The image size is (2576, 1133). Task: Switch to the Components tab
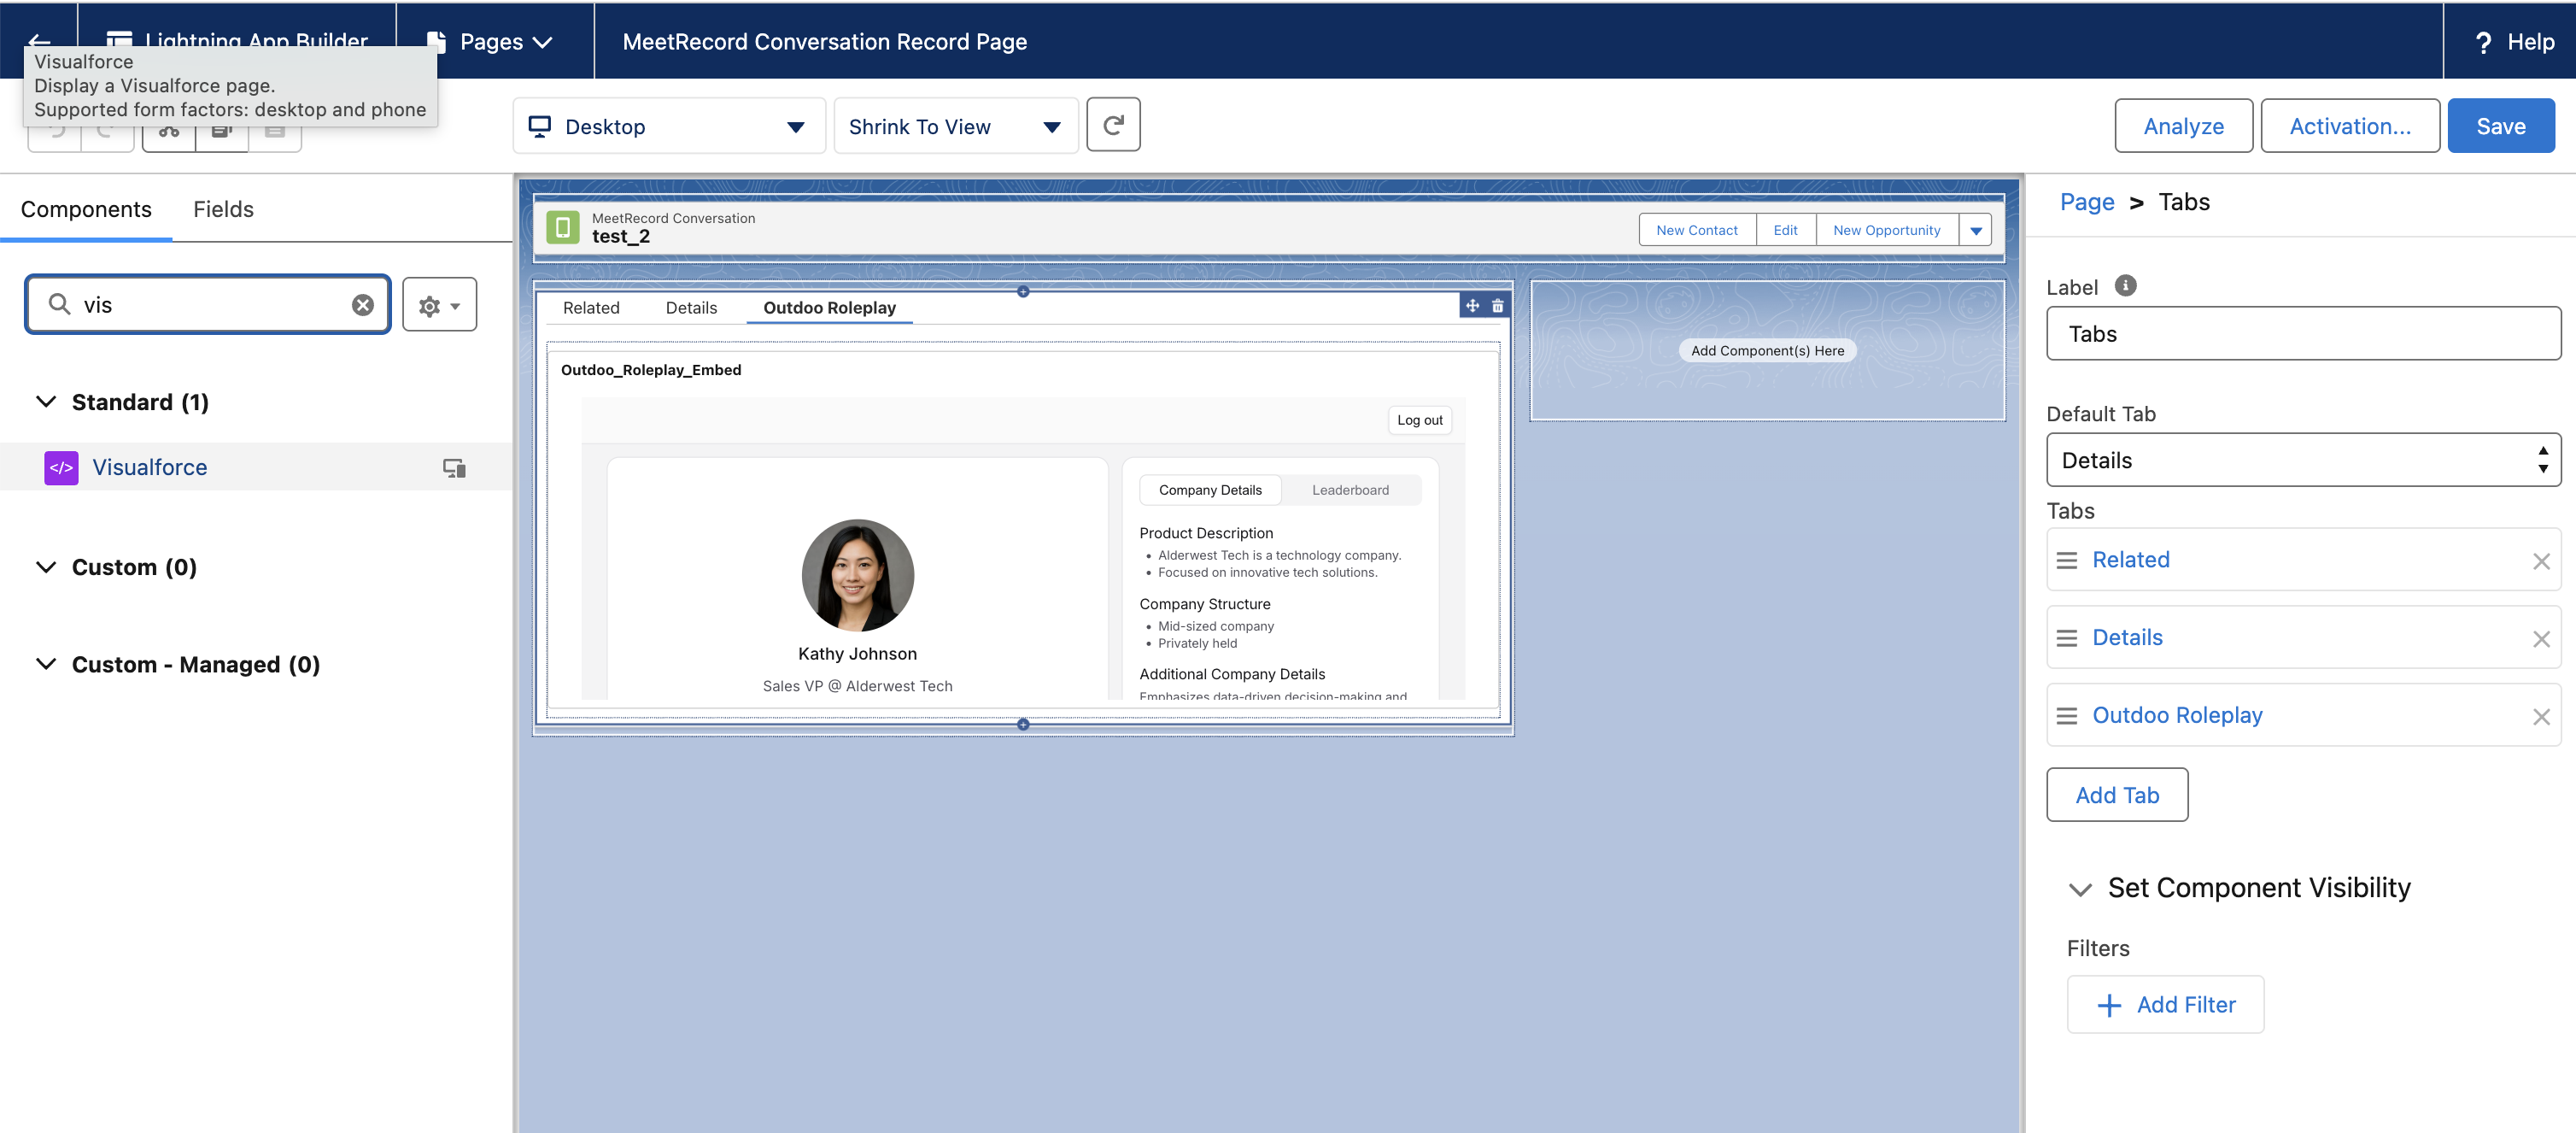(x=86, y=209)
